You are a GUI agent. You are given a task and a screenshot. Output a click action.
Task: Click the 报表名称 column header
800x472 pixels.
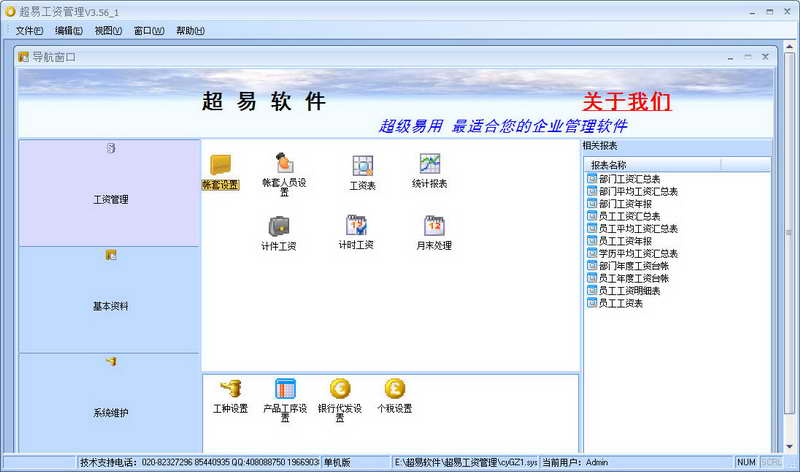pos(653,165)
